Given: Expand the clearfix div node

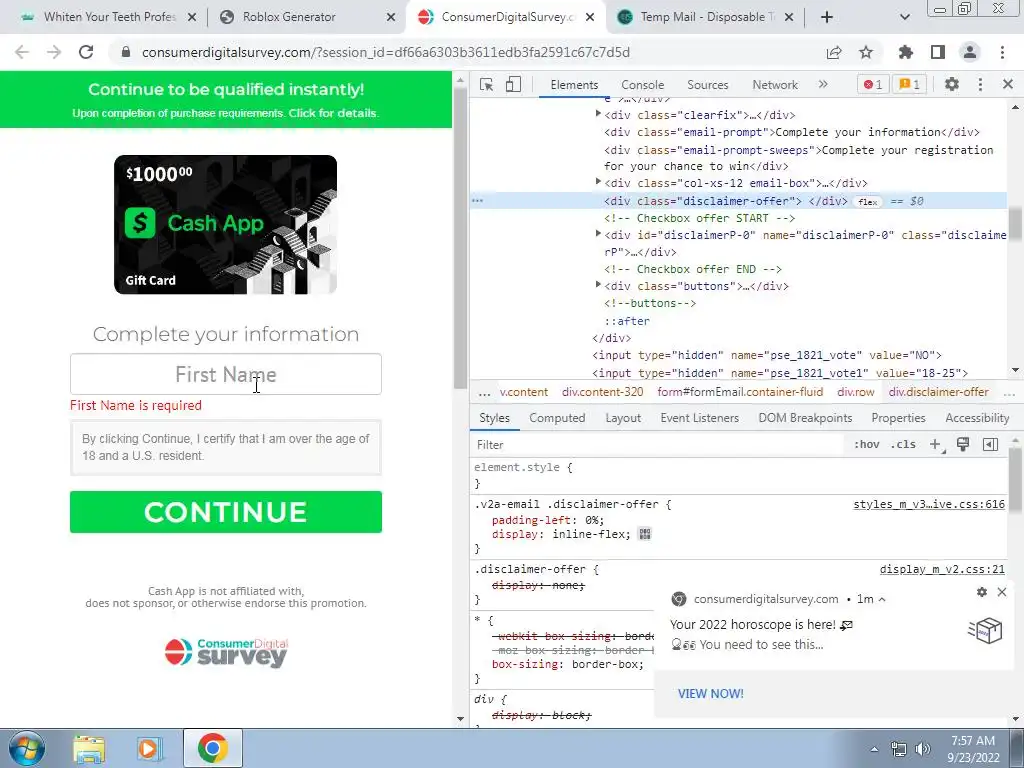Looking at the screenshot, I should [x=598, y=114].
